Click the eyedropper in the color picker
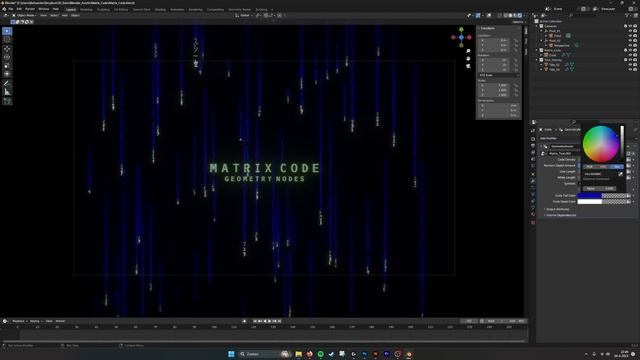The image size is (640, 360). [x=620, y=174]
